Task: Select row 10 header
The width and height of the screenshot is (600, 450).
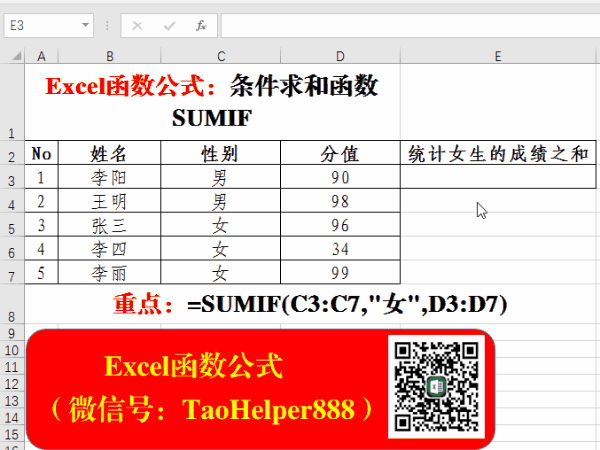Action: tap(12, 350)
